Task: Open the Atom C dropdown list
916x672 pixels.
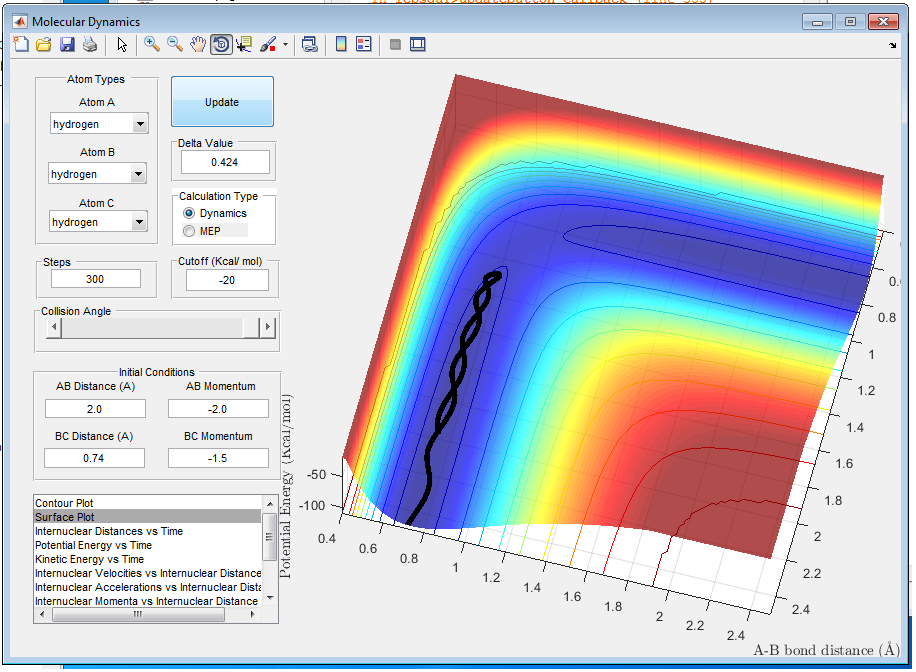Action: point(139,222)
